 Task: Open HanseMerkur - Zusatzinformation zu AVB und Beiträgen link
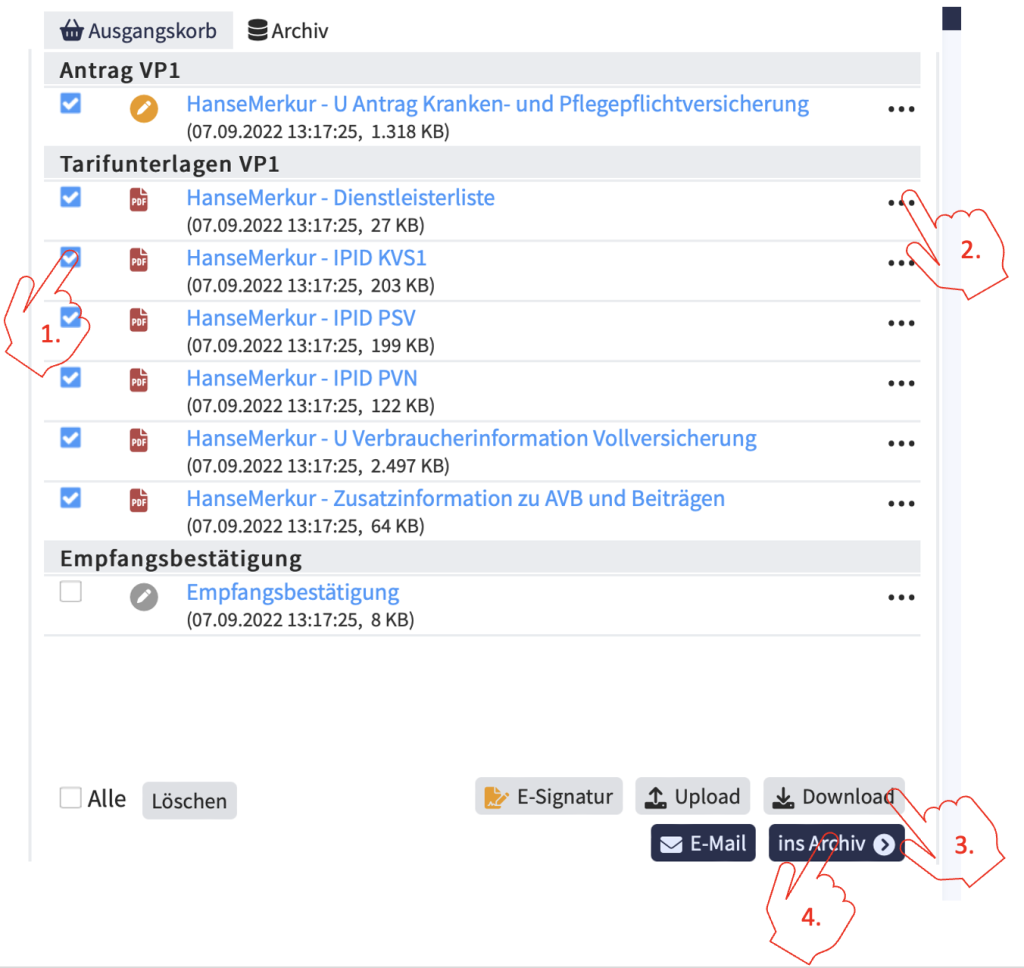[456, 498]
